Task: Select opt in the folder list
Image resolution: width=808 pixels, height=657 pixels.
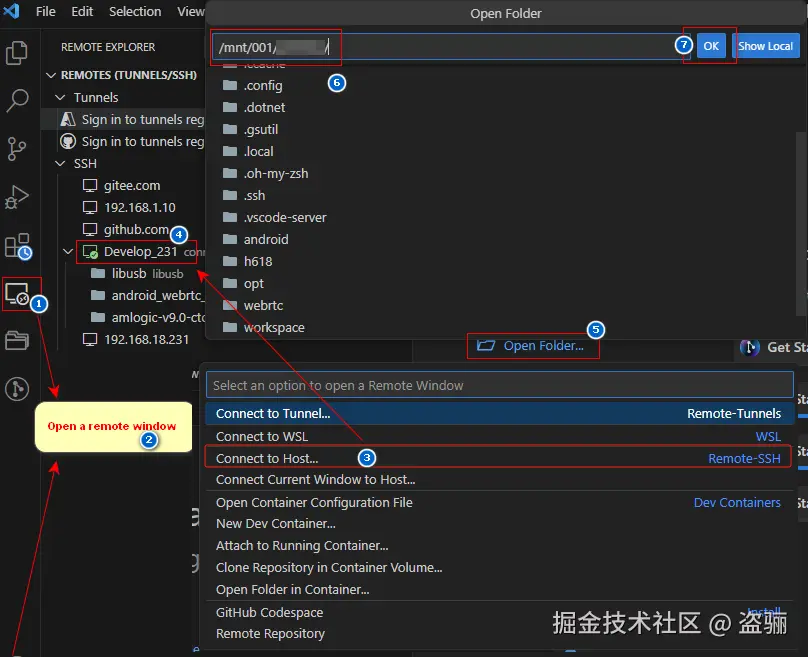Action: [x=254, y=283]
